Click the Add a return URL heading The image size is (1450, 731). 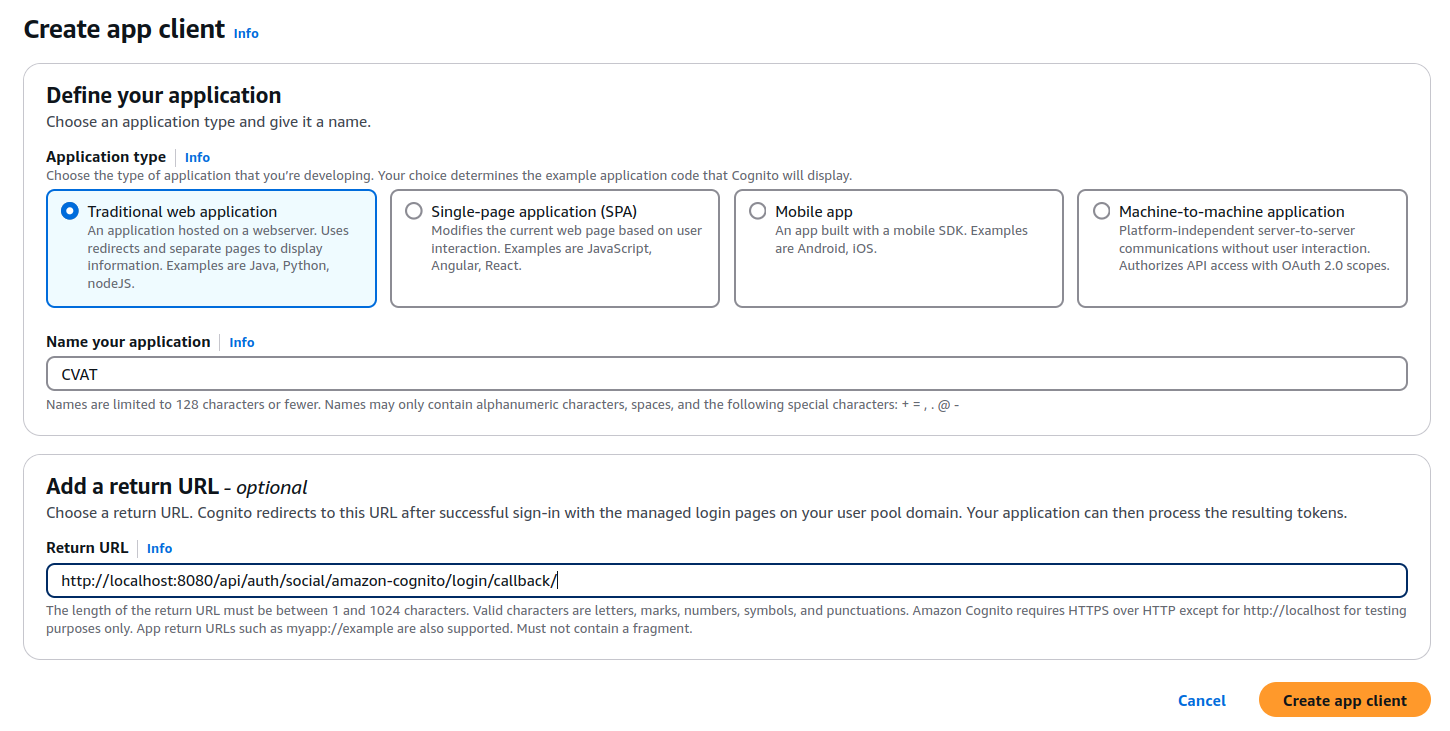pos(132,487)
